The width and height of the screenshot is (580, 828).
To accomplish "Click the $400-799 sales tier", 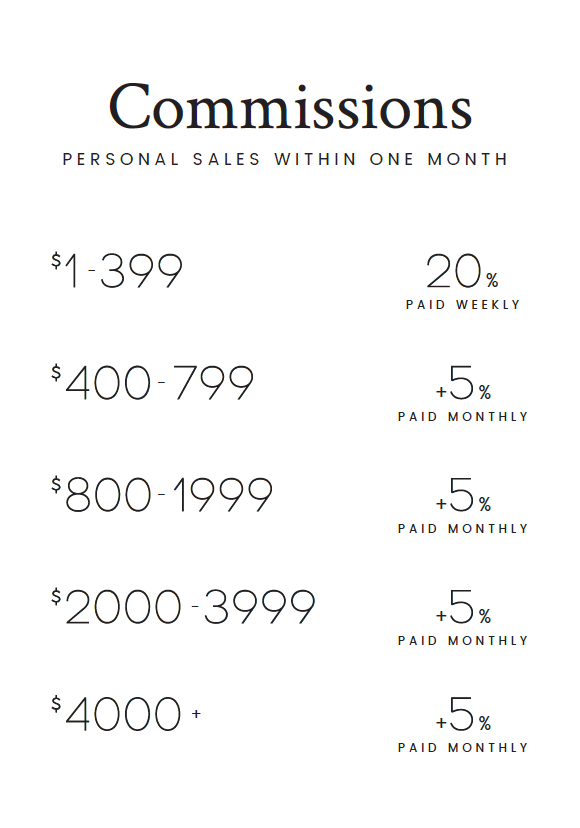I will 152,382.
